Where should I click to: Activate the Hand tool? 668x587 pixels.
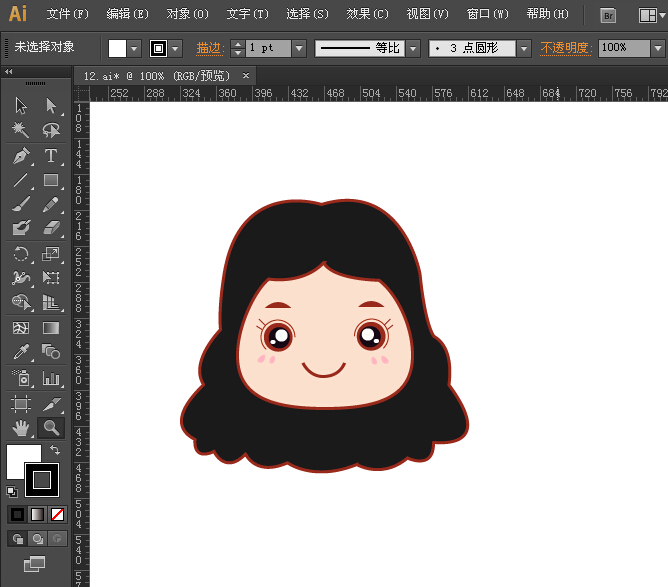[x=21, y=428]
